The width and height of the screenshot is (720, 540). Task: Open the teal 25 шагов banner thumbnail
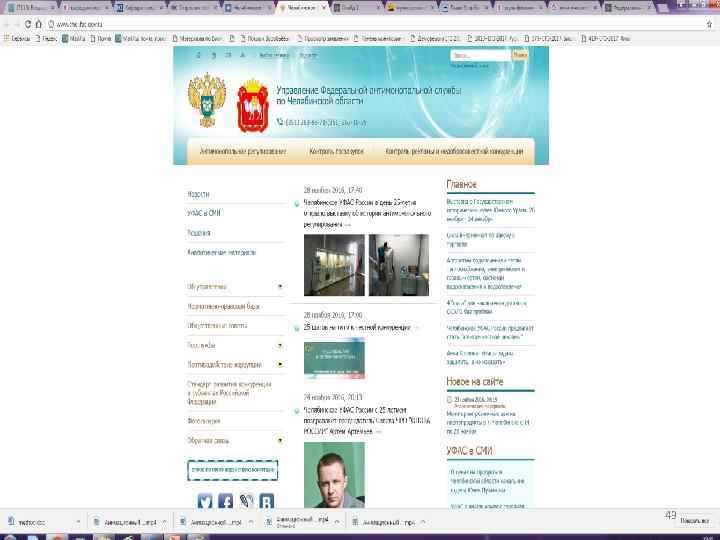(x=334, y=359)
